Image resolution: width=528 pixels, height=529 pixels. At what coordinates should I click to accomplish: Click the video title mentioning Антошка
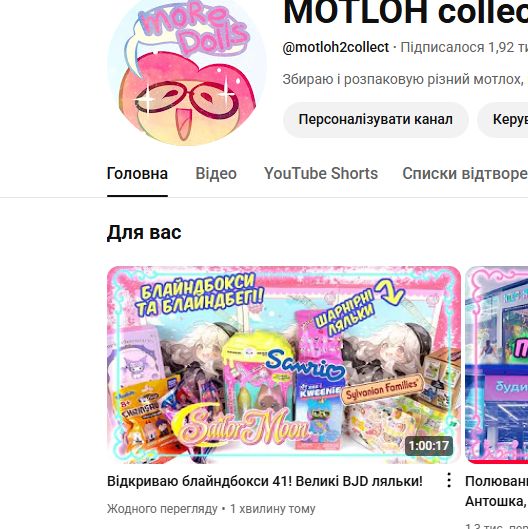[496, 491]
